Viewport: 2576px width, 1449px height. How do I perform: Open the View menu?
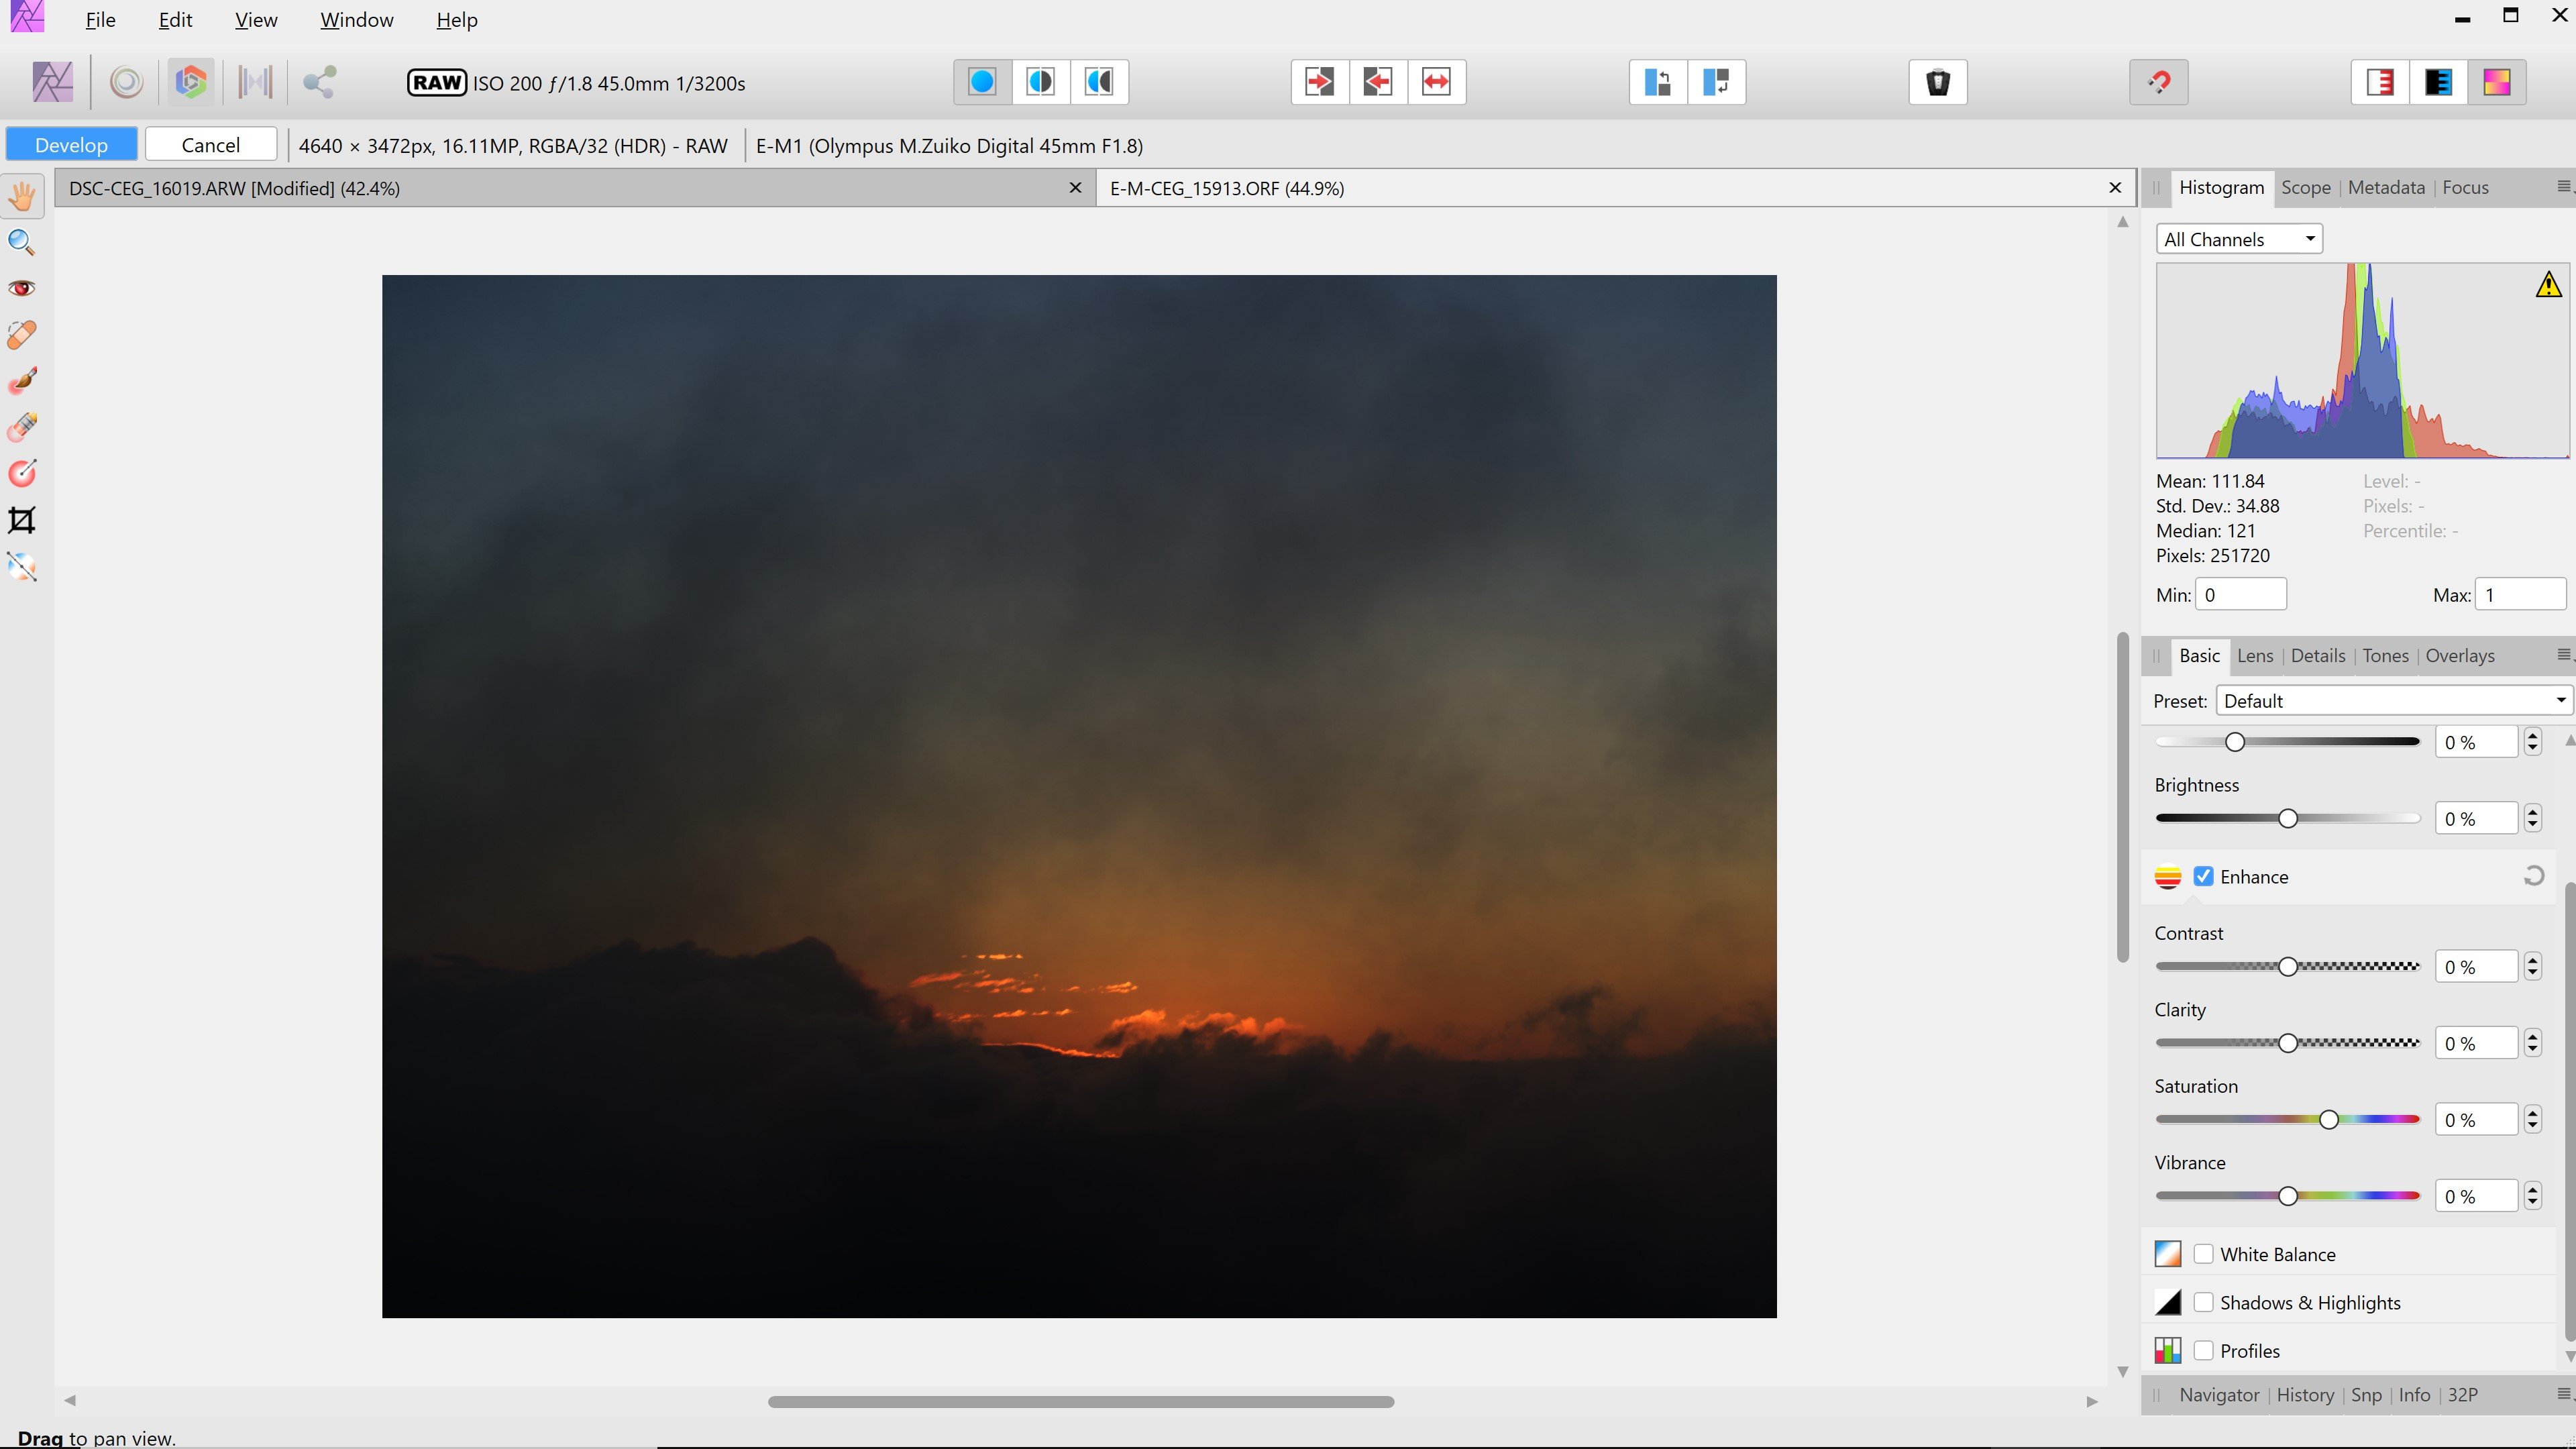tap(256, 20)
